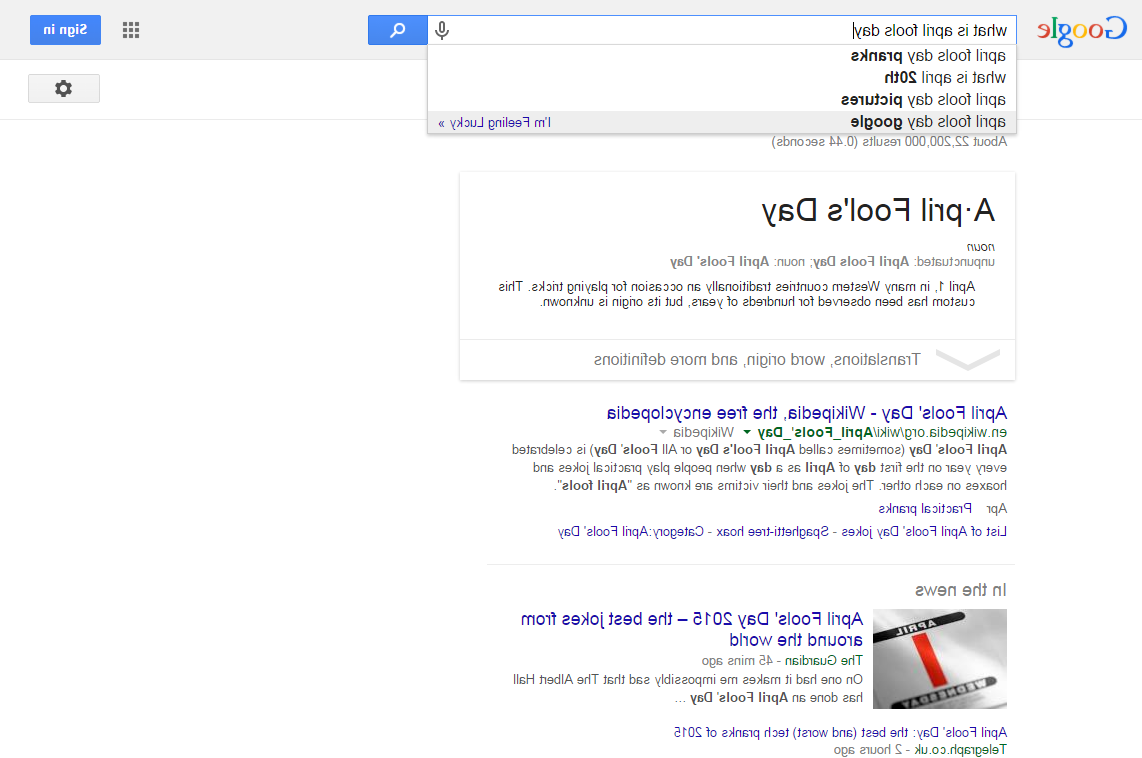1142x758 pixels.
Task: Open the Google apps grid icon
Action: coord(131,30)
